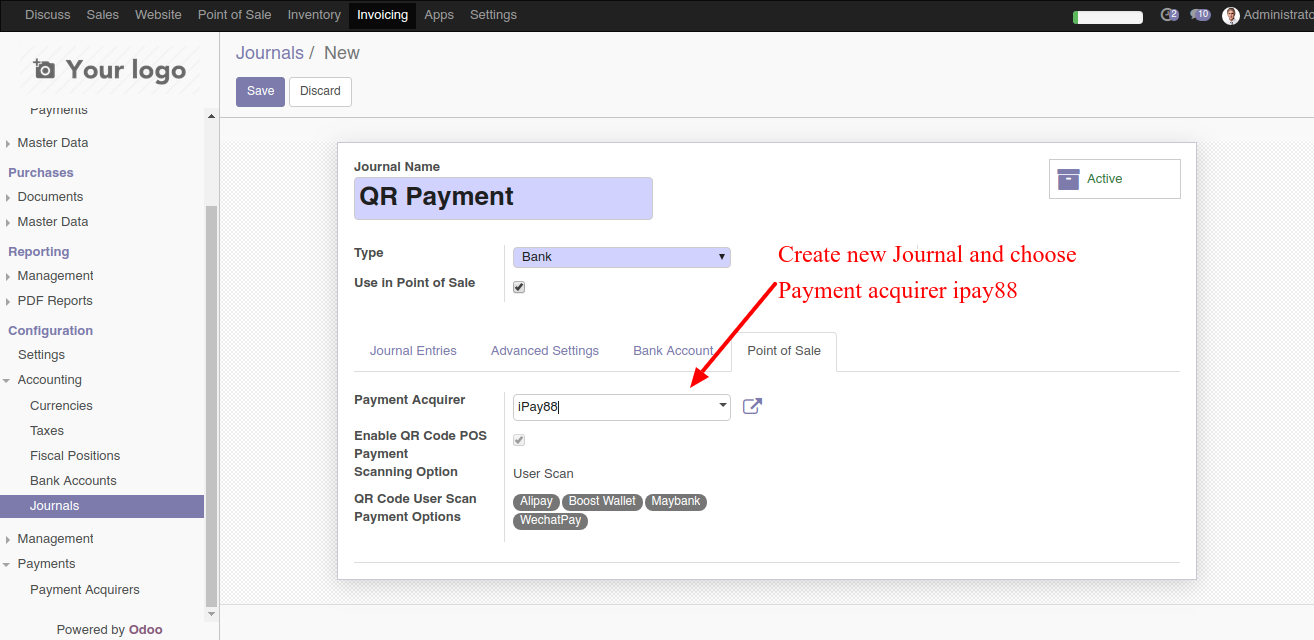
Task: Toggle Enable QR Code POS Payment checkbox
Action: [519, 440]
